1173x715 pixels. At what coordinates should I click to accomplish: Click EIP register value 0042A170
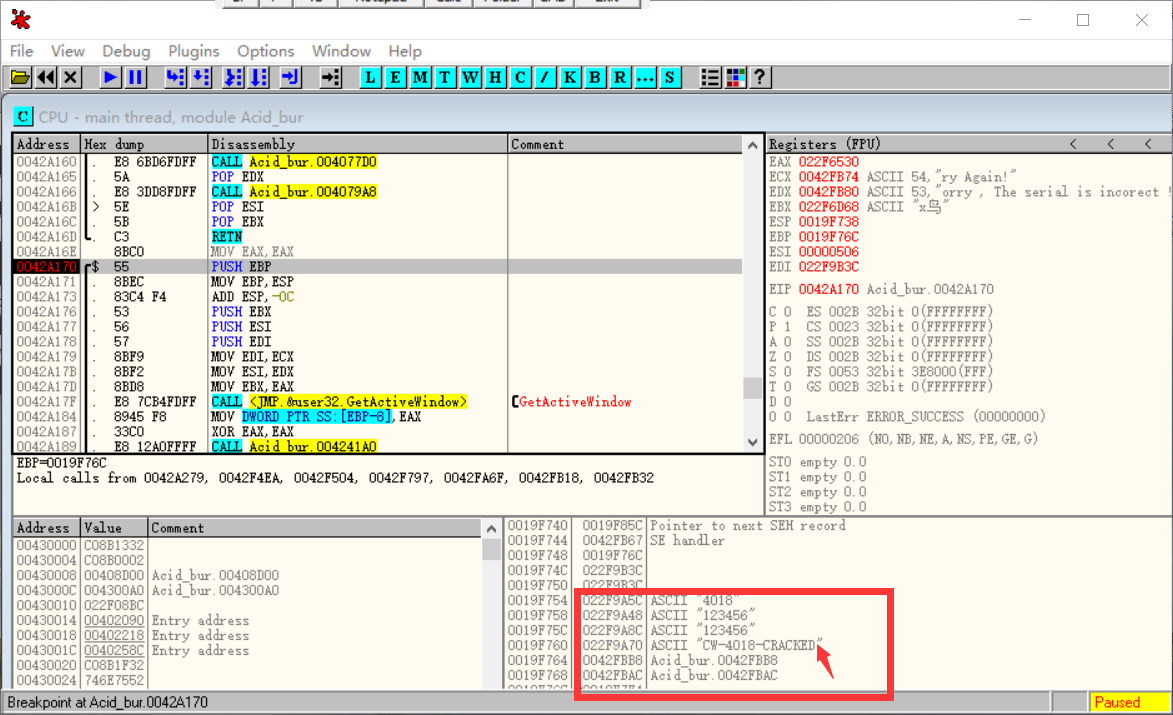[x=828, y=289]
